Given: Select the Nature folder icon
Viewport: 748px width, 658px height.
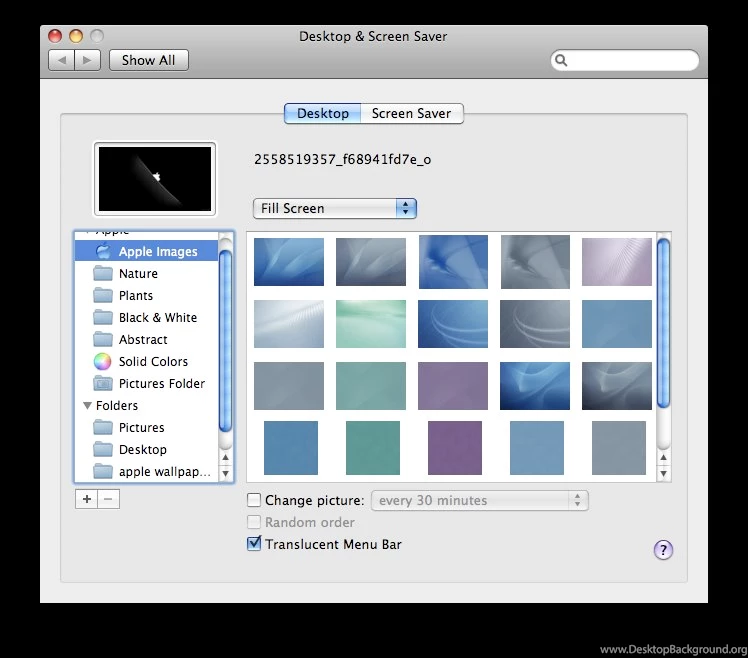Looking at the screenshot, I should click(x=102, y=273).
